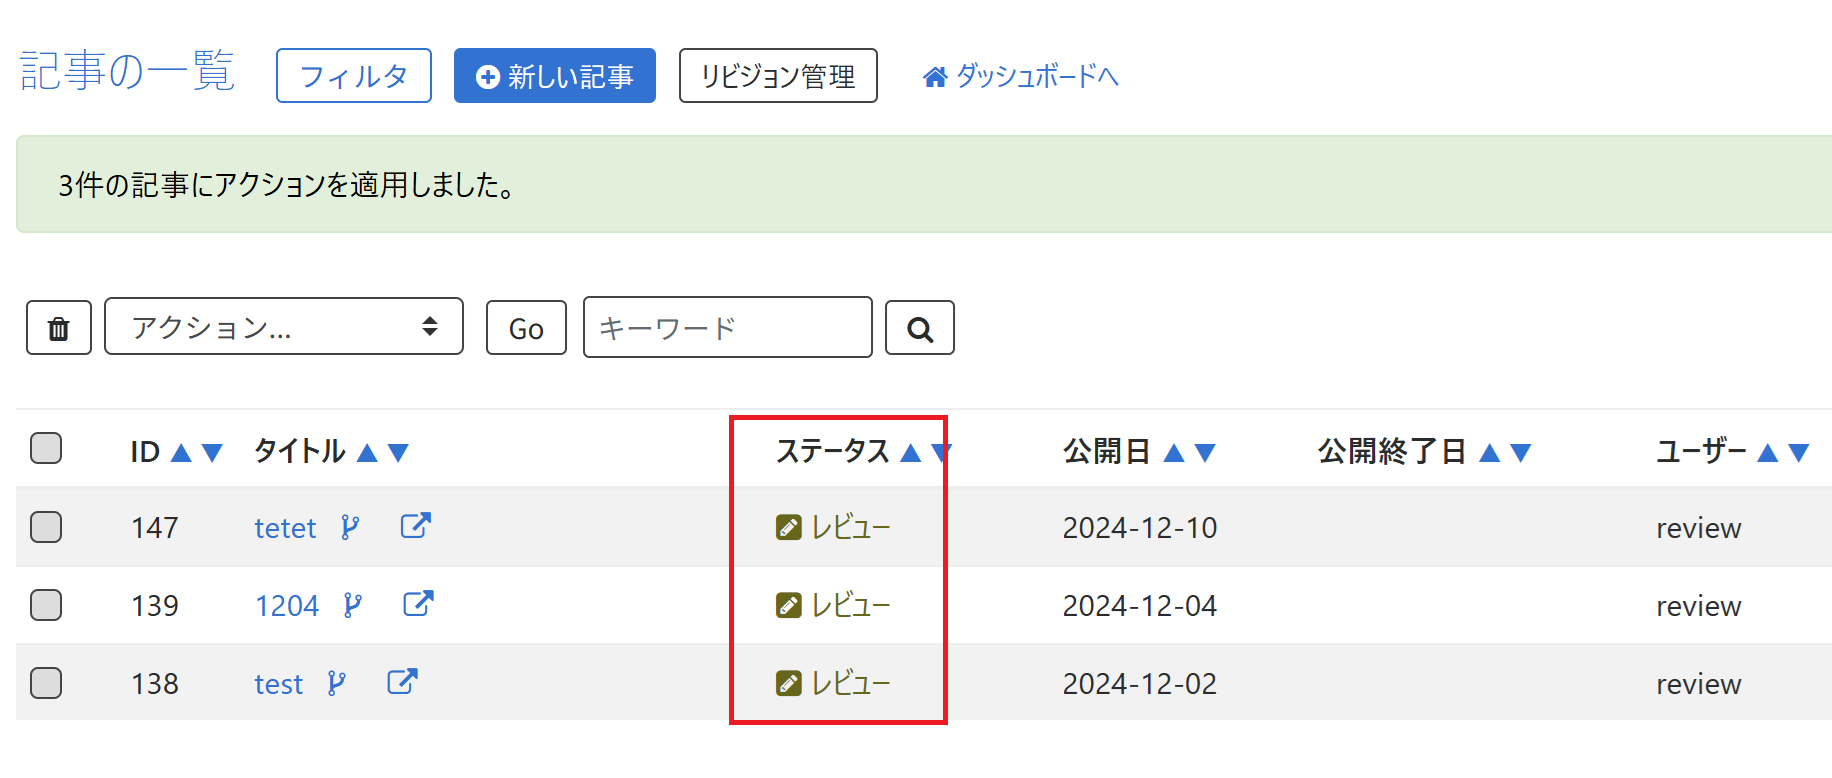Click review pencil icon in row 147

pos(789,527)
